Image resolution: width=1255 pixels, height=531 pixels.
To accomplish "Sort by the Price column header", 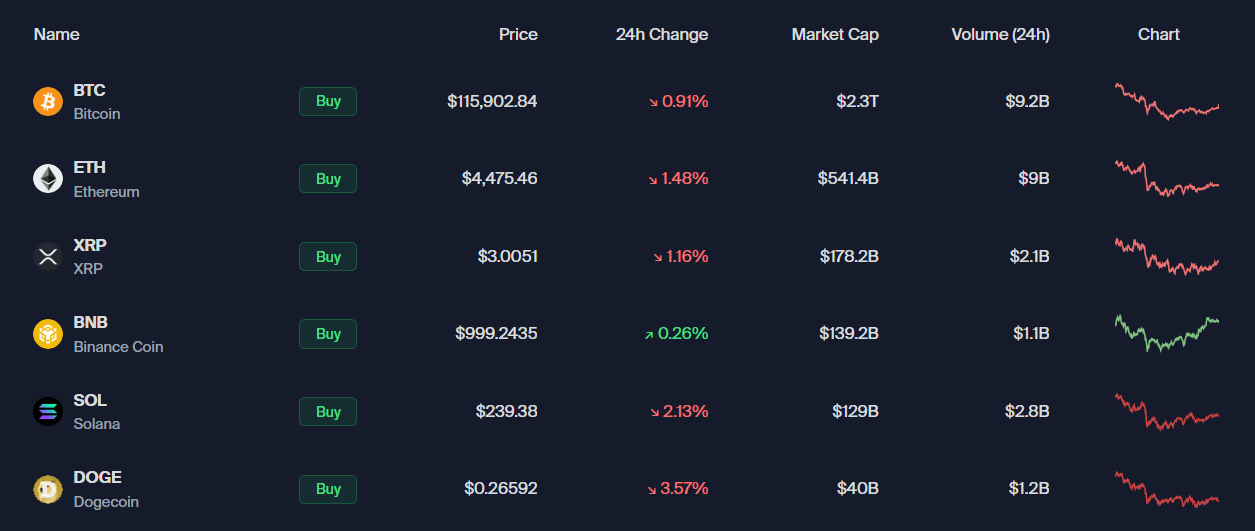I will pos(518,34).
